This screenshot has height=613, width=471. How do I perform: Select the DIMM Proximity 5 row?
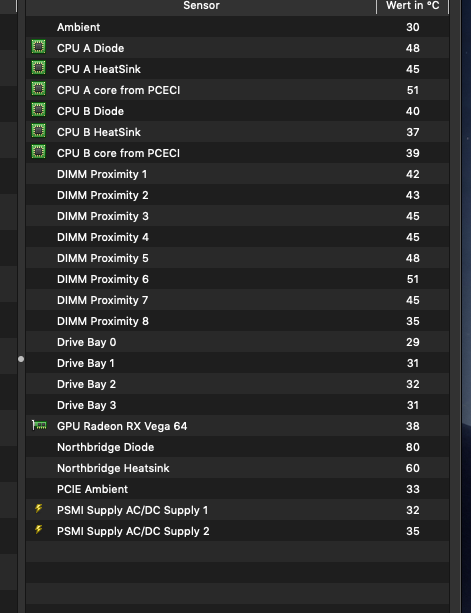[x=238, y=258]
